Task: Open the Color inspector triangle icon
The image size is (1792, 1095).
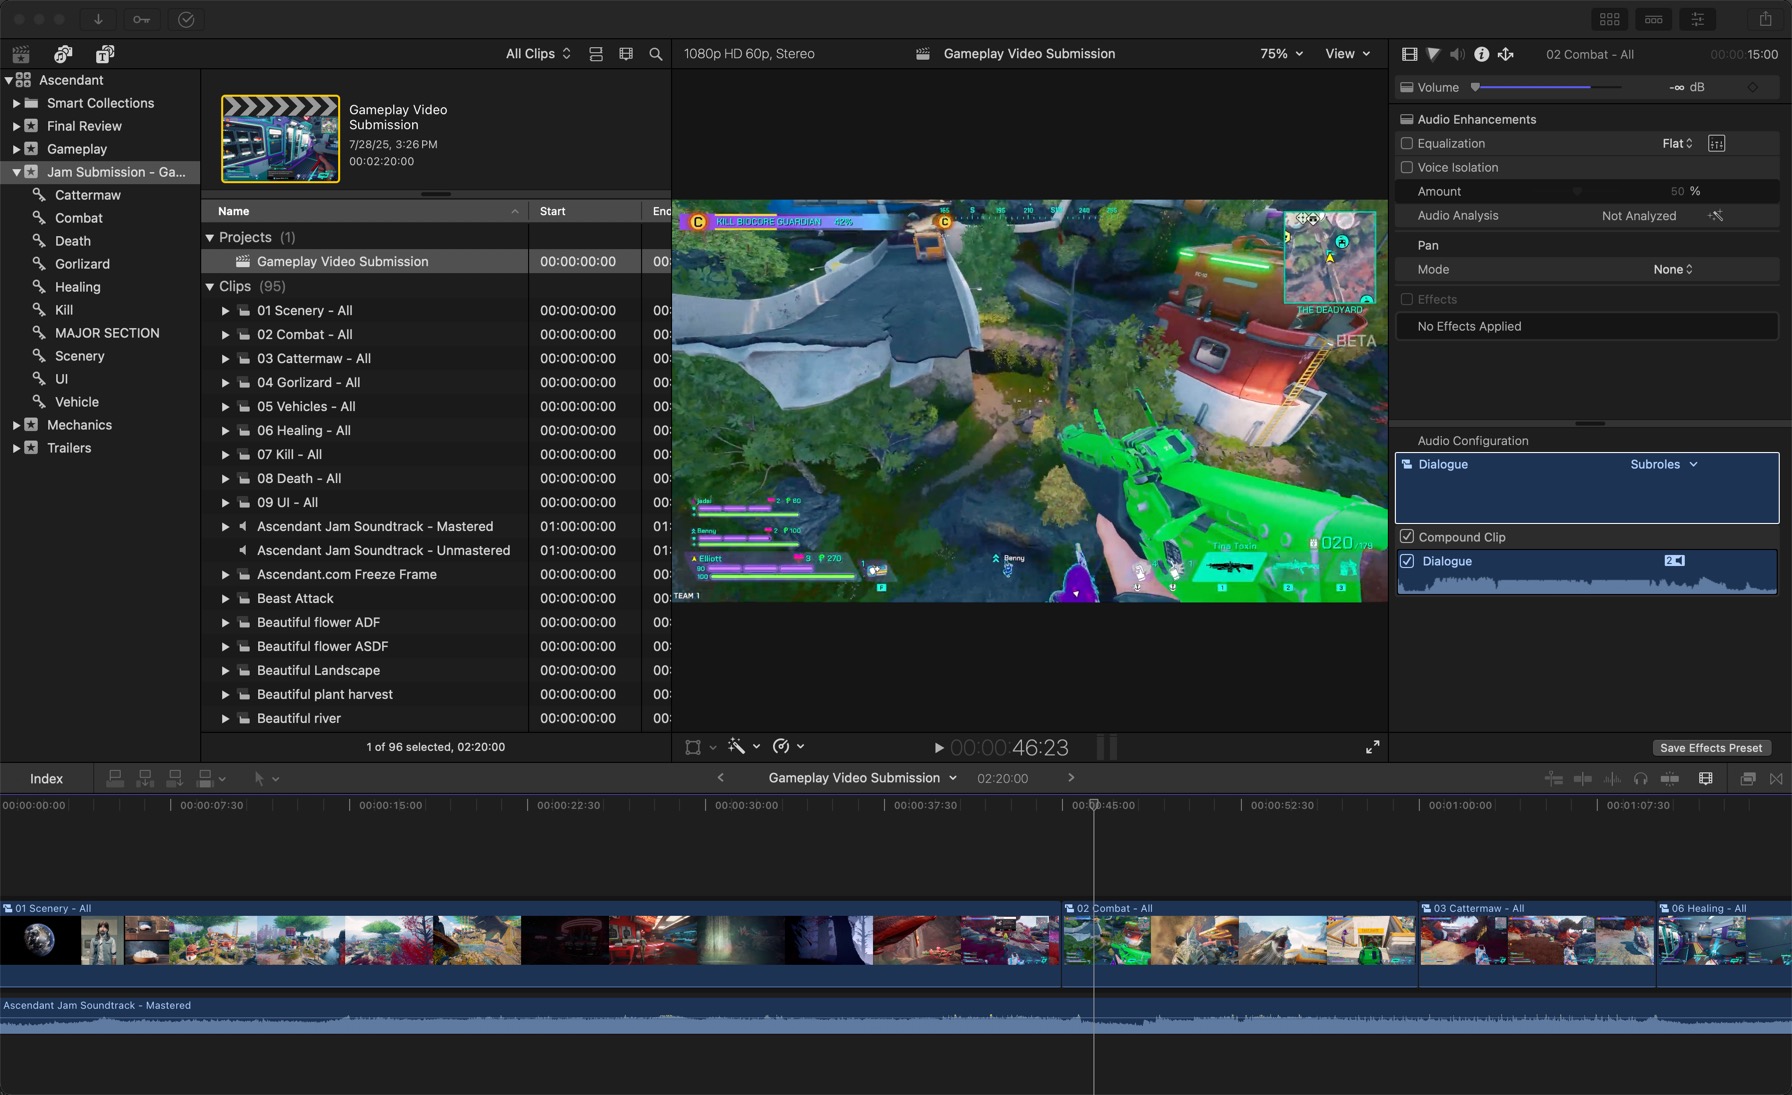Action: click(1433, 54)
